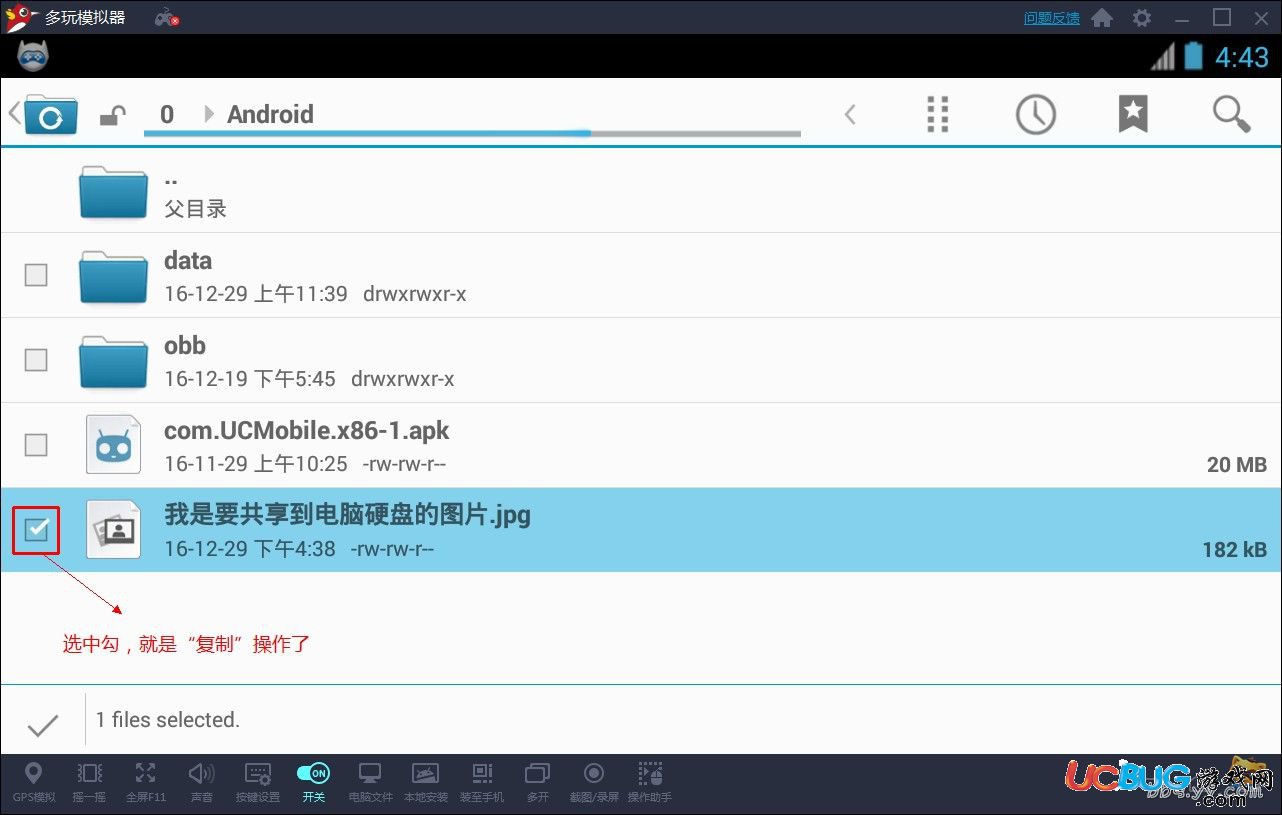
Task: Open the obb folder
Action: tap(640, 360)
